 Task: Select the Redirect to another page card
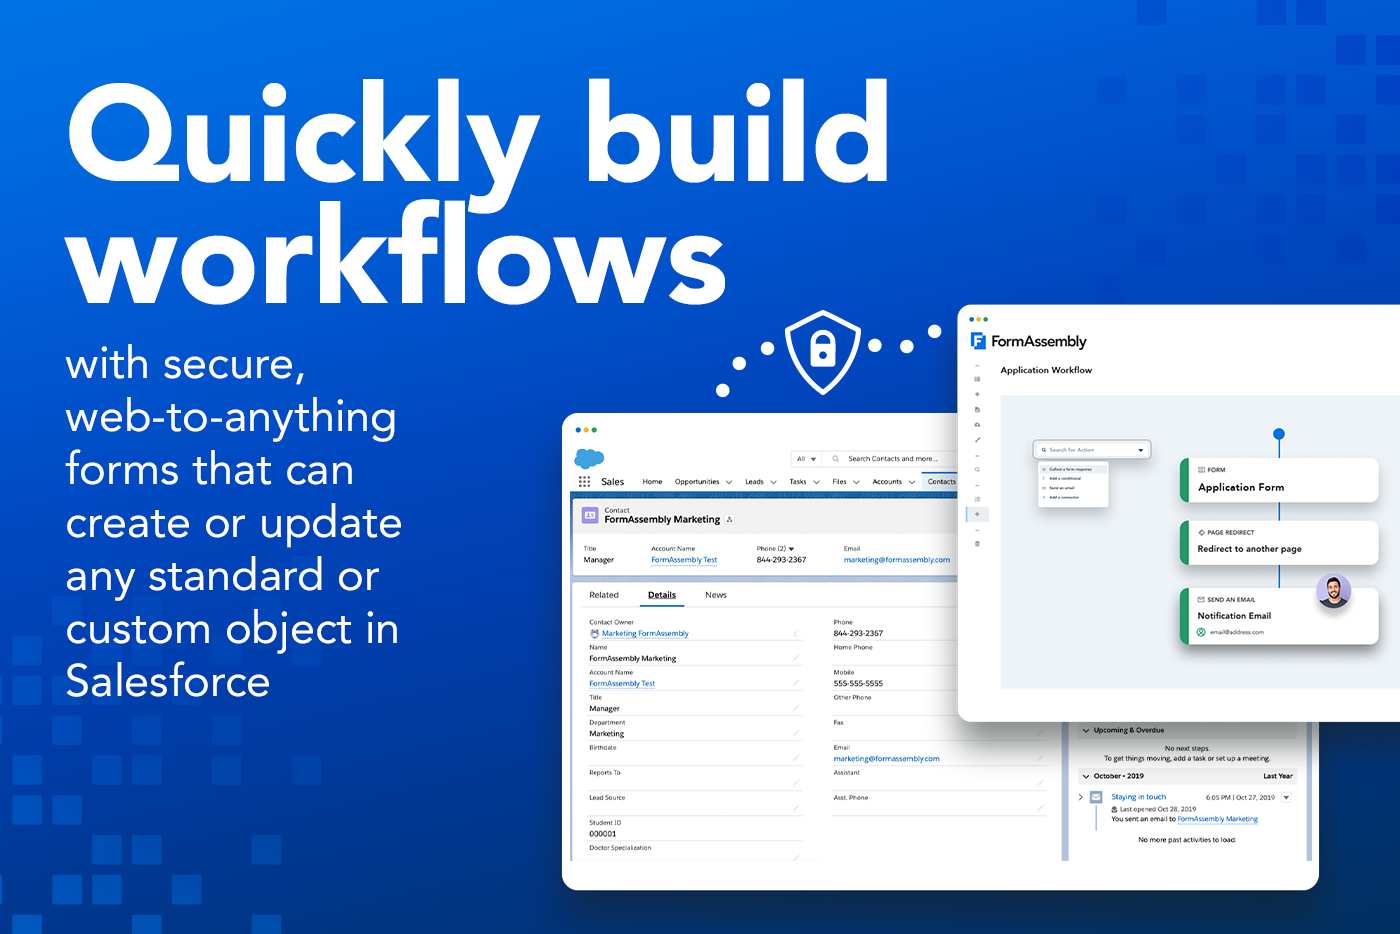click(x=1279, y=542)
